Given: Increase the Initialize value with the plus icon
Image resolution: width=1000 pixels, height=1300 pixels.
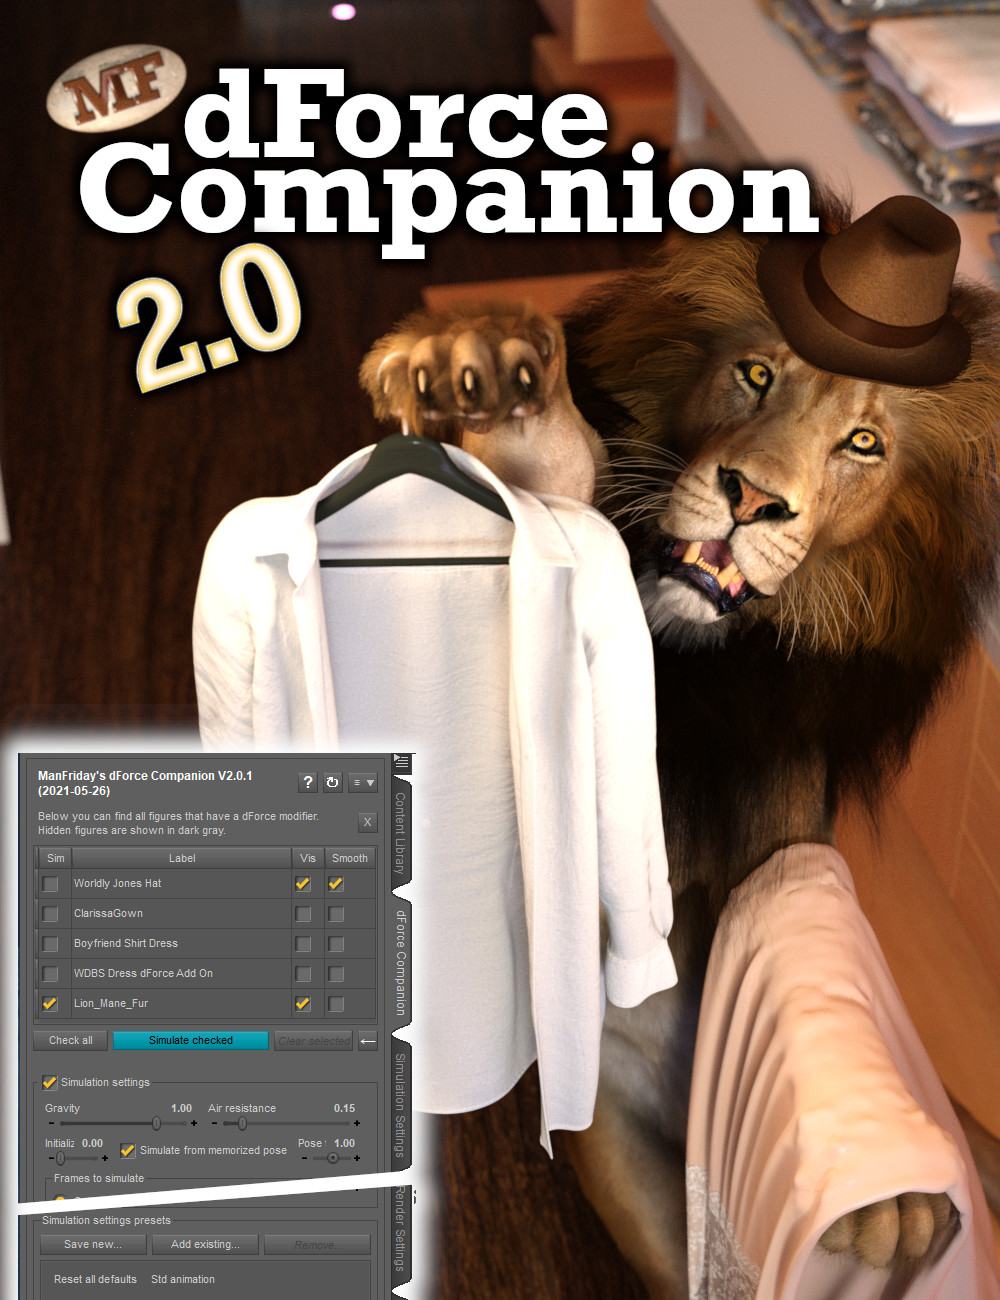Looking at the screenshot, I should (105, 1159).
